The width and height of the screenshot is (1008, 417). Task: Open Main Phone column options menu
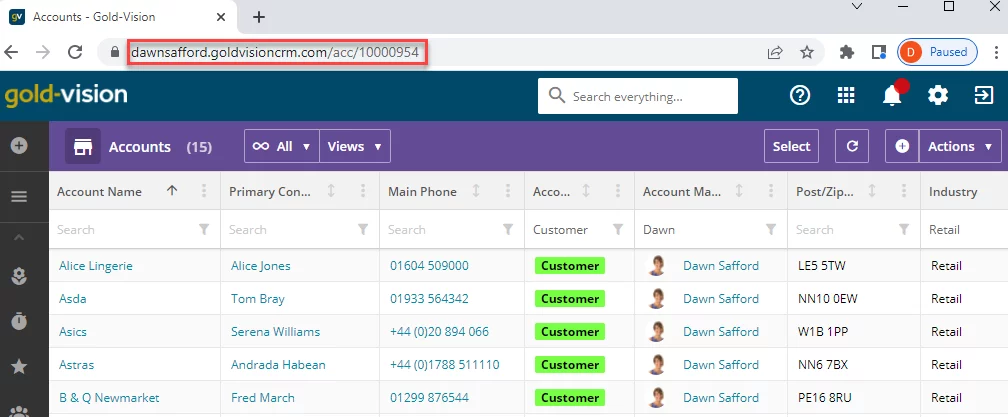(508, 191)
